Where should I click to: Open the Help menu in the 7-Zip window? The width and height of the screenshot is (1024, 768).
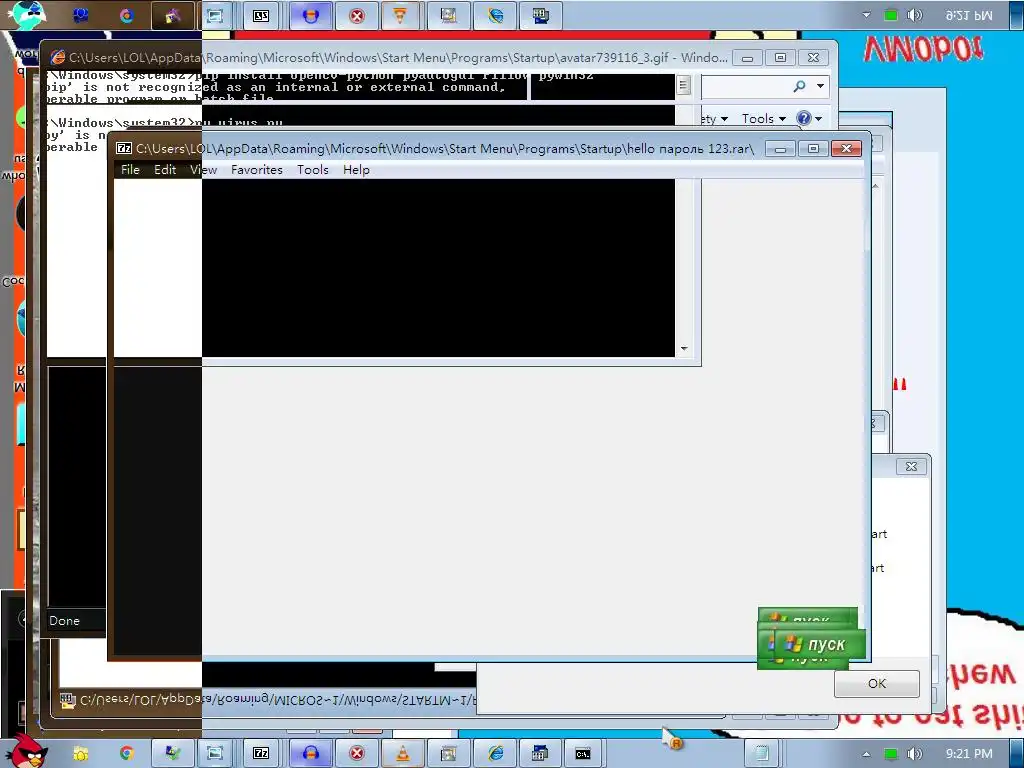pos(357,170)
